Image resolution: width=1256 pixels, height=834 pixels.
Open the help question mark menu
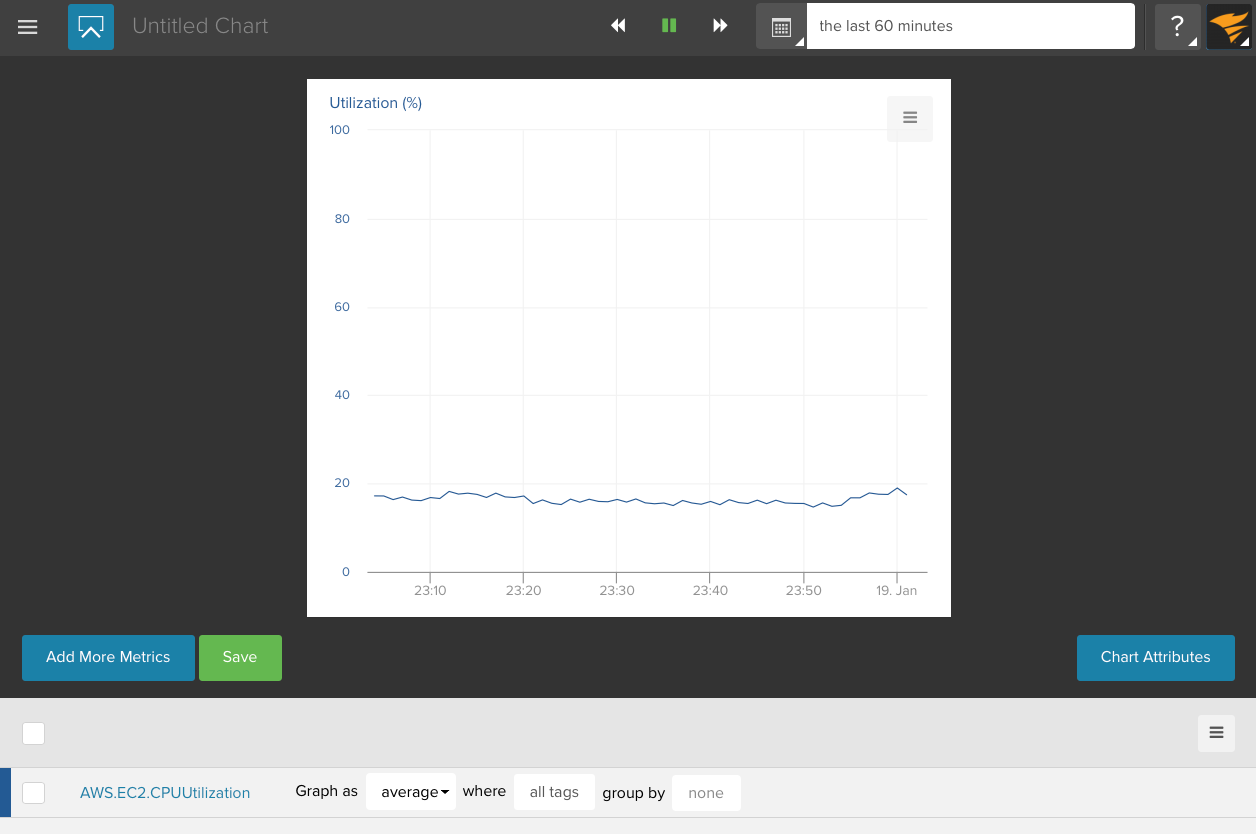pos(1177,27)
